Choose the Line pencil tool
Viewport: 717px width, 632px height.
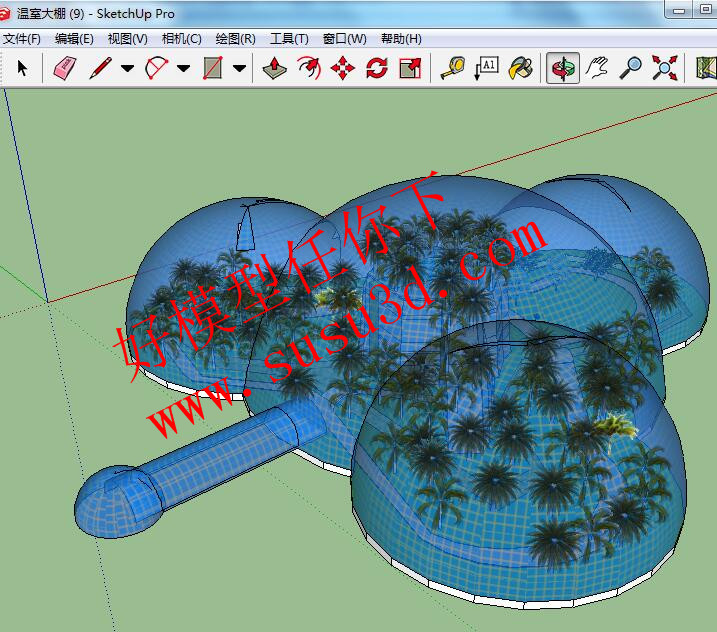pos(101,68)
